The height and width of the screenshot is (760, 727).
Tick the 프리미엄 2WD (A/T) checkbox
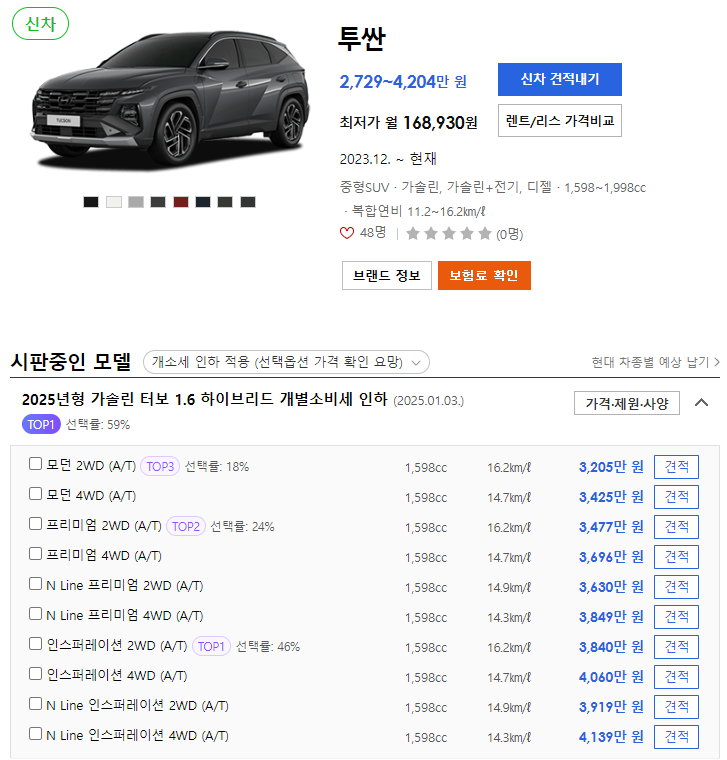tap(35, 524)
